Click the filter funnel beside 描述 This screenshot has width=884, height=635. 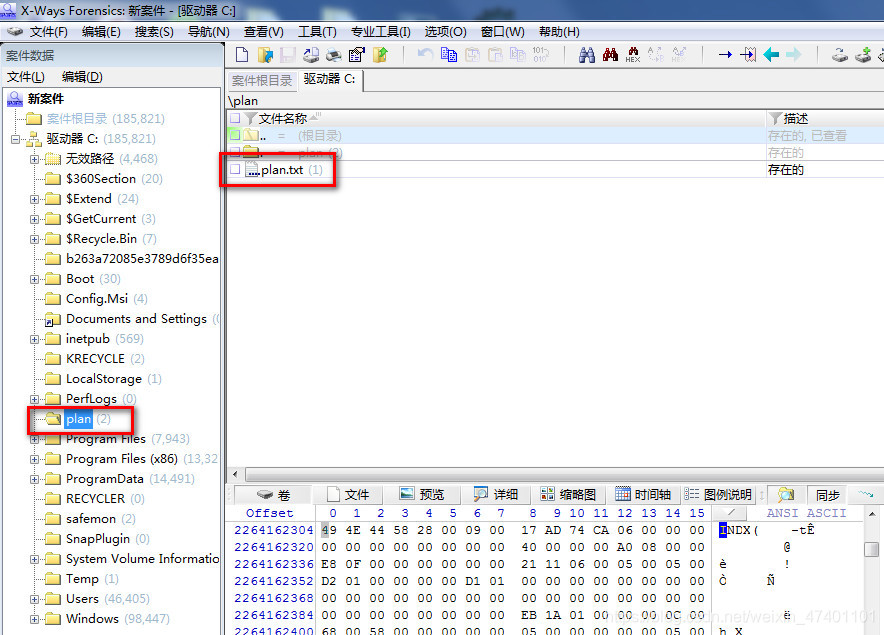click(x=776, y=118)
